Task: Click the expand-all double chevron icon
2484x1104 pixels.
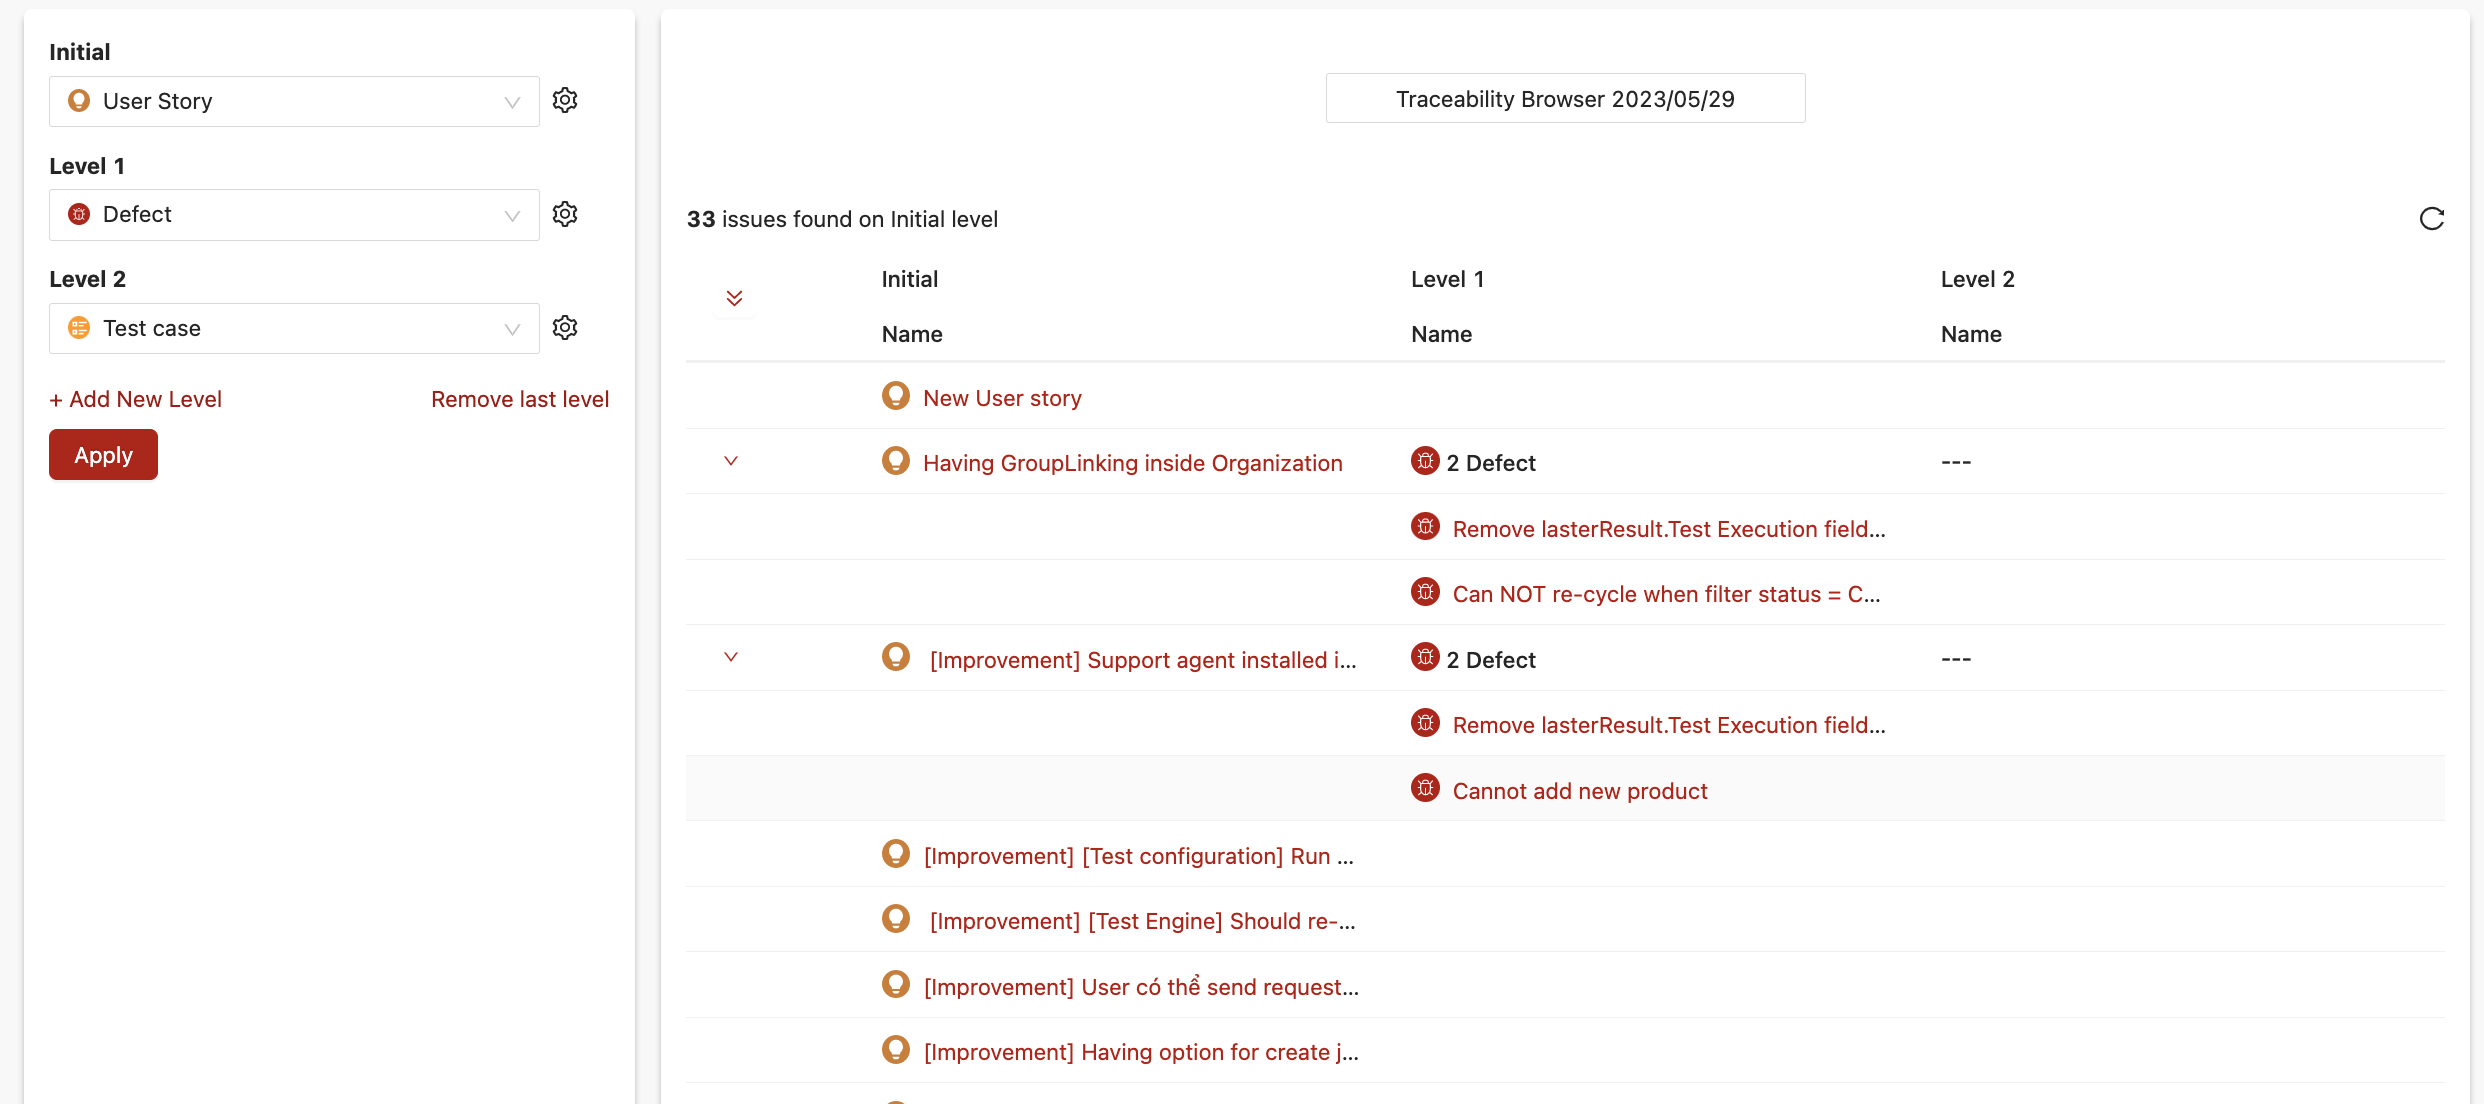Action: (734, 298)
